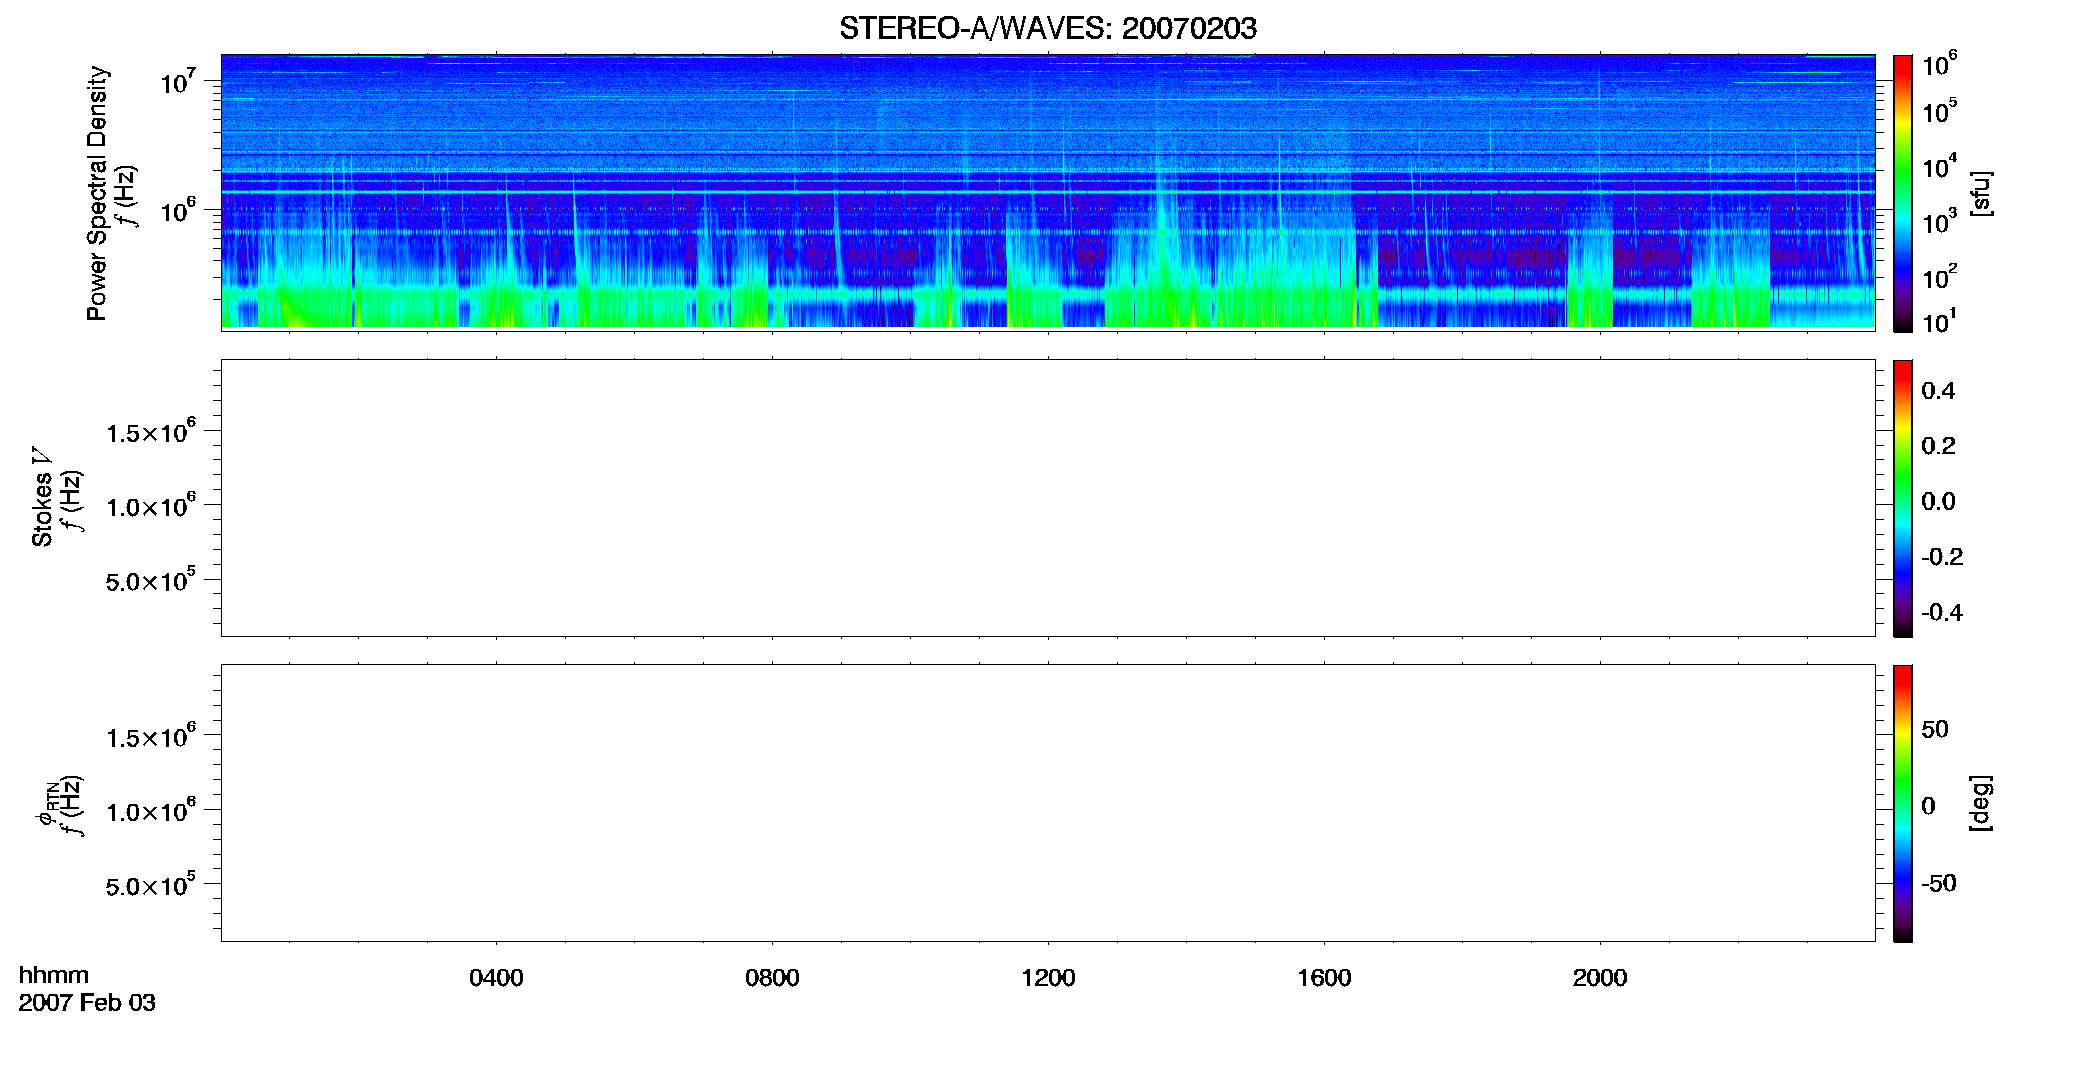
Task: Click the 2007 Feb 03 date label
Action: (x=87, y=1003)
